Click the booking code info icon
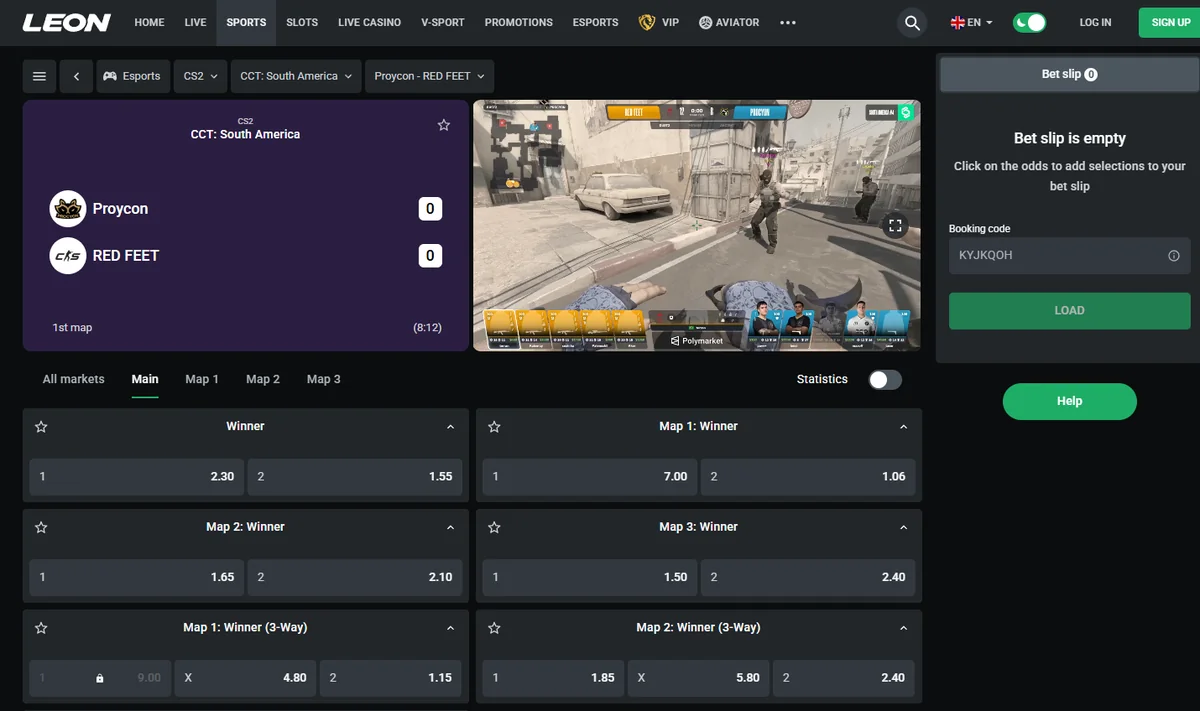The height and width of the screenshot is (711, 1200). (1174, 256)
